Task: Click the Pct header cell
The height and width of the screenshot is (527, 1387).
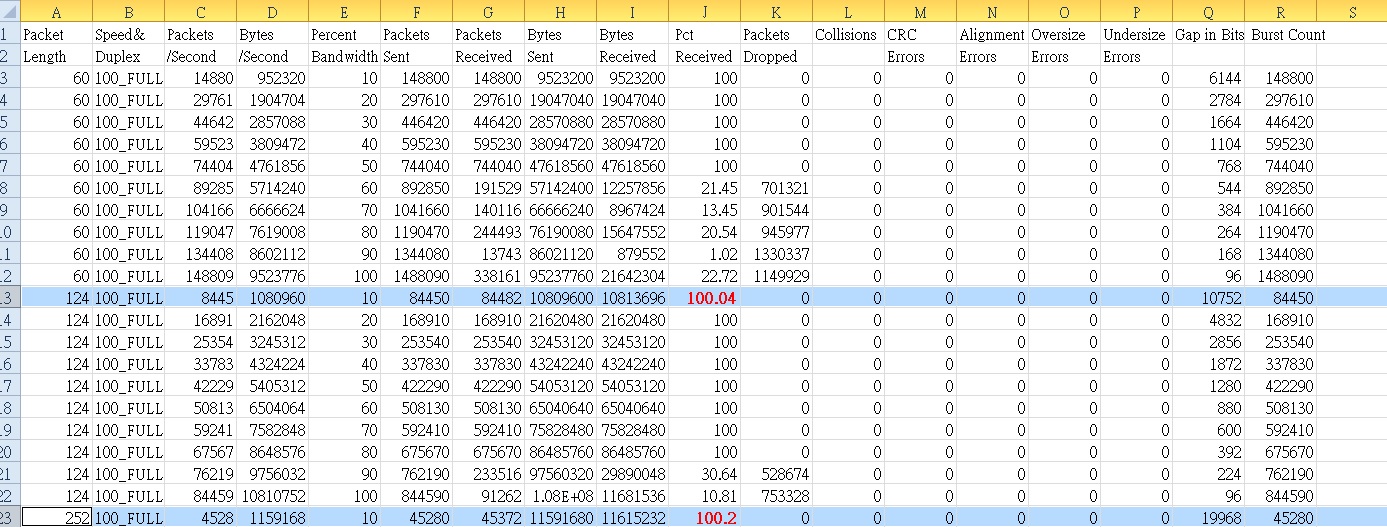Action: 704,34
